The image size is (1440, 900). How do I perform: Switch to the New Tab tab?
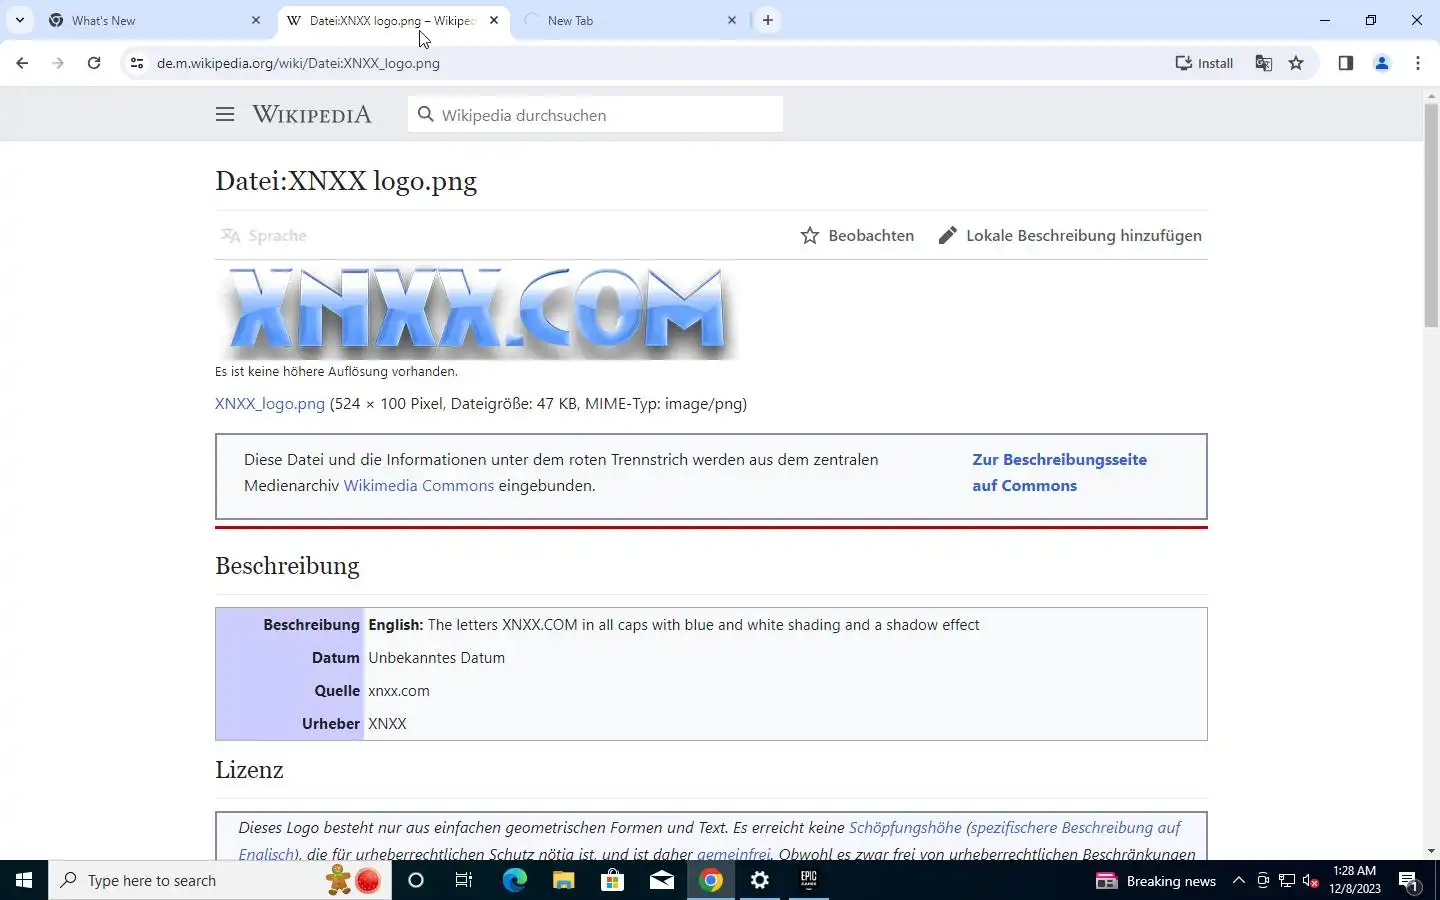[x=630, y=20]
